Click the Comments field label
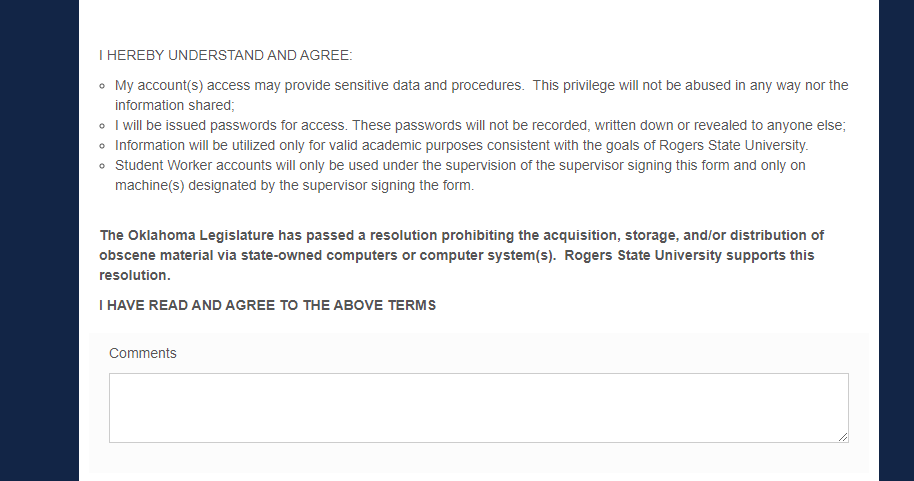 (x=143, y=353)
